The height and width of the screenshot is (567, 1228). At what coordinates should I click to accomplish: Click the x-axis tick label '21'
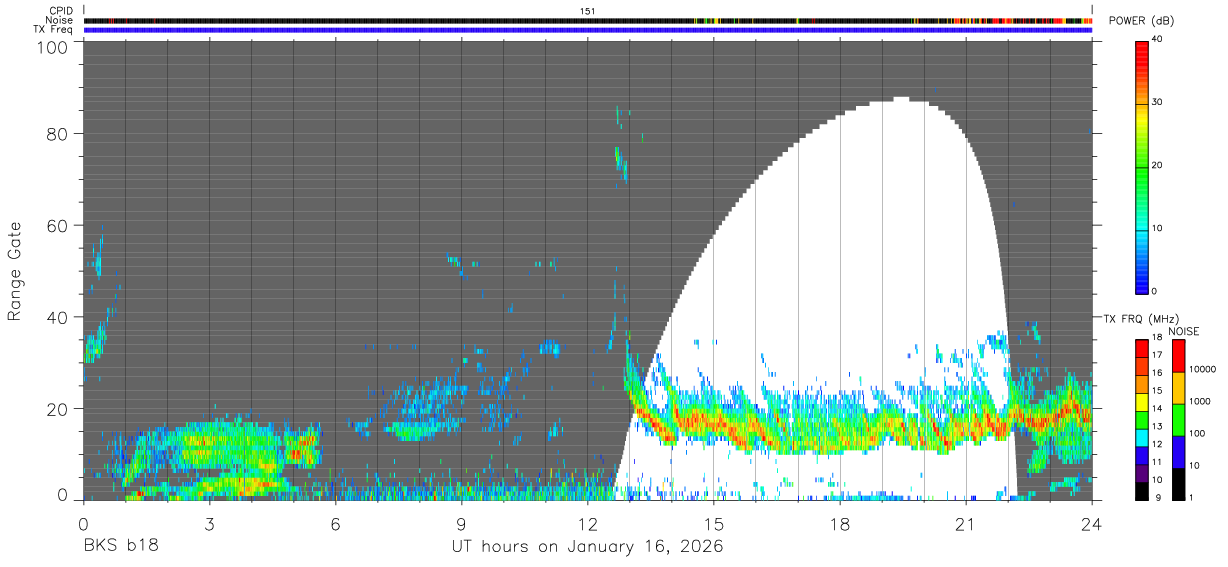(x=965, y=524)
